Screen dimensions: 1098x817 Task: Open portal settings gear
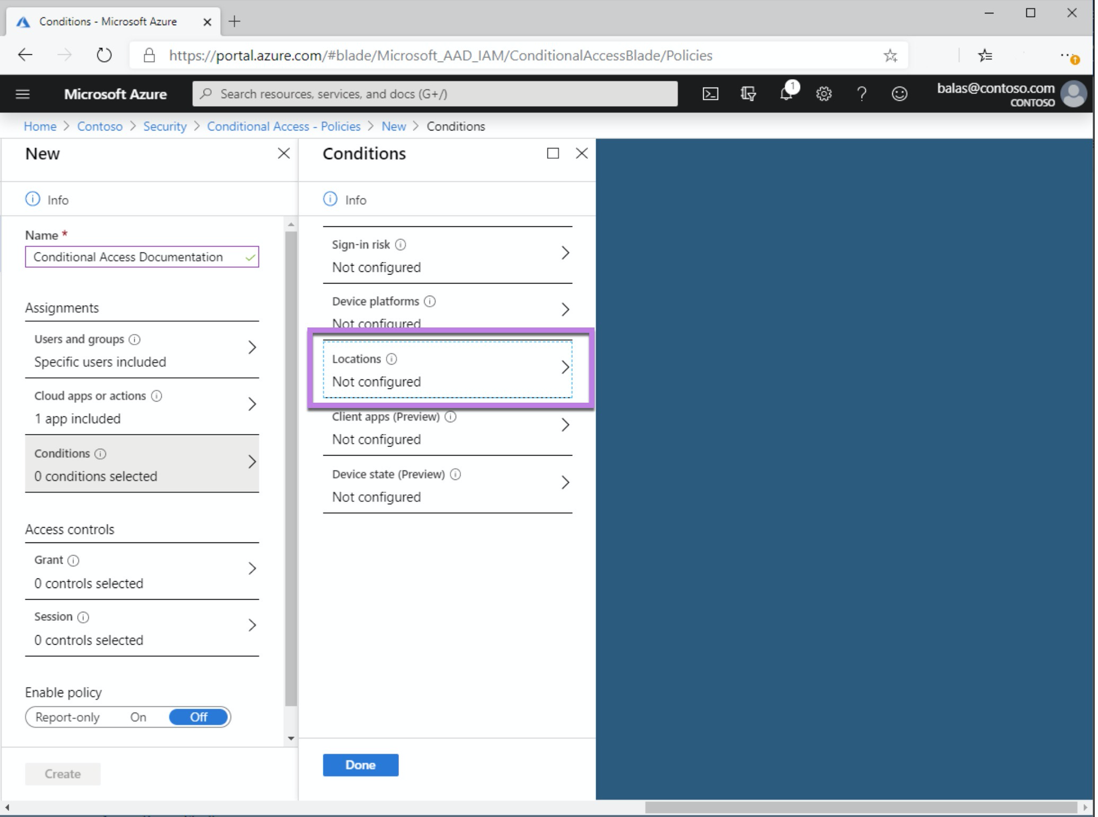click(x=824, y=94)
